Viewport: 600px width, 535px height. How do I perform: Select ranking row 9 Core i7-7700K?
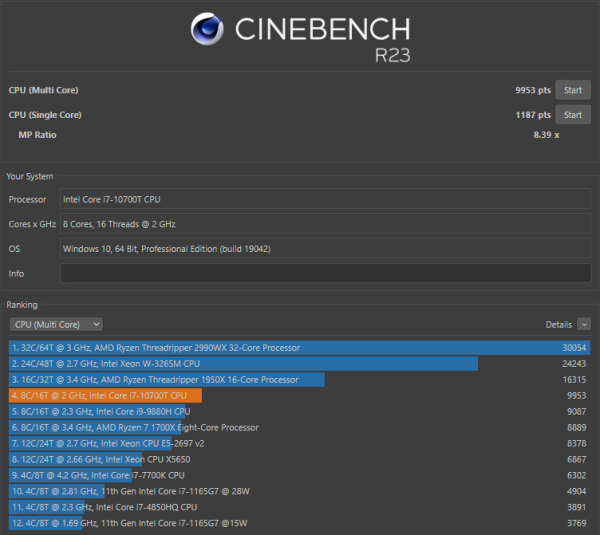(300, 475)
